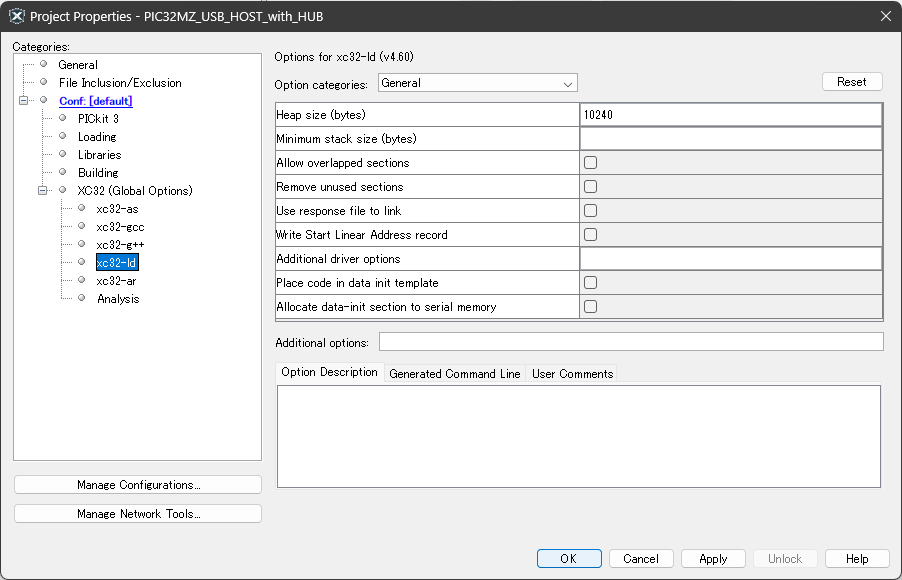Select the xc32-gcc tree node

point(120,227)
